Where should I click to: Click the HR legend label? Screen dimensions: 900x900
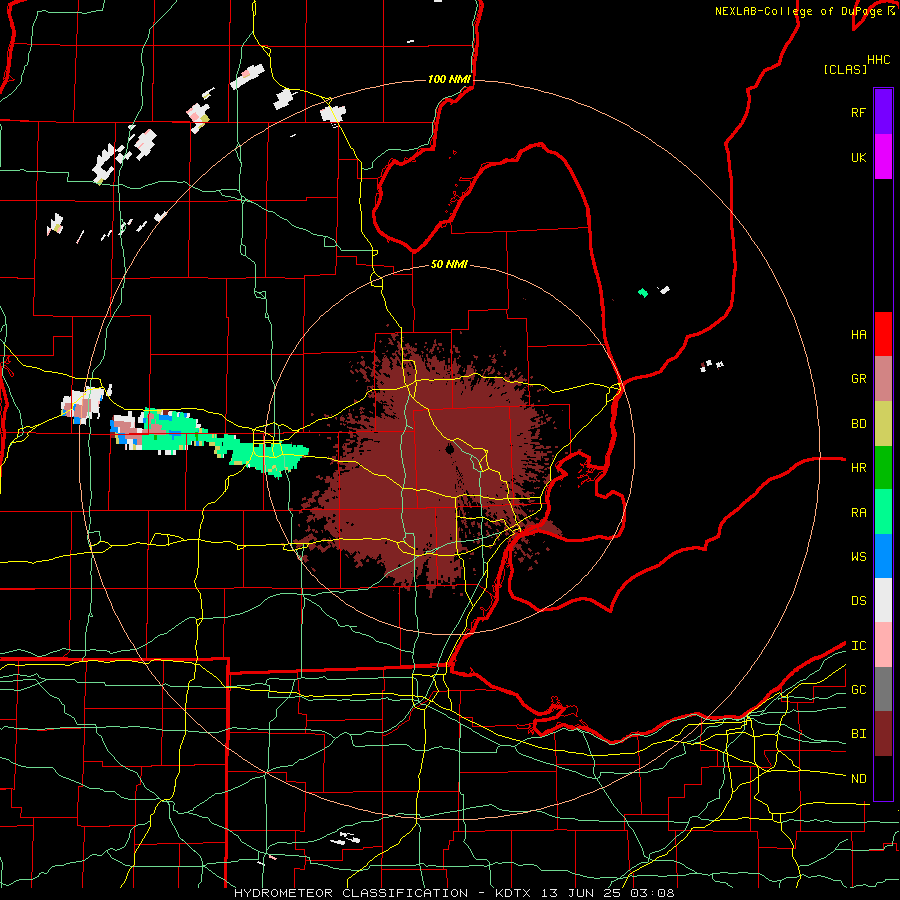point(858,468)
